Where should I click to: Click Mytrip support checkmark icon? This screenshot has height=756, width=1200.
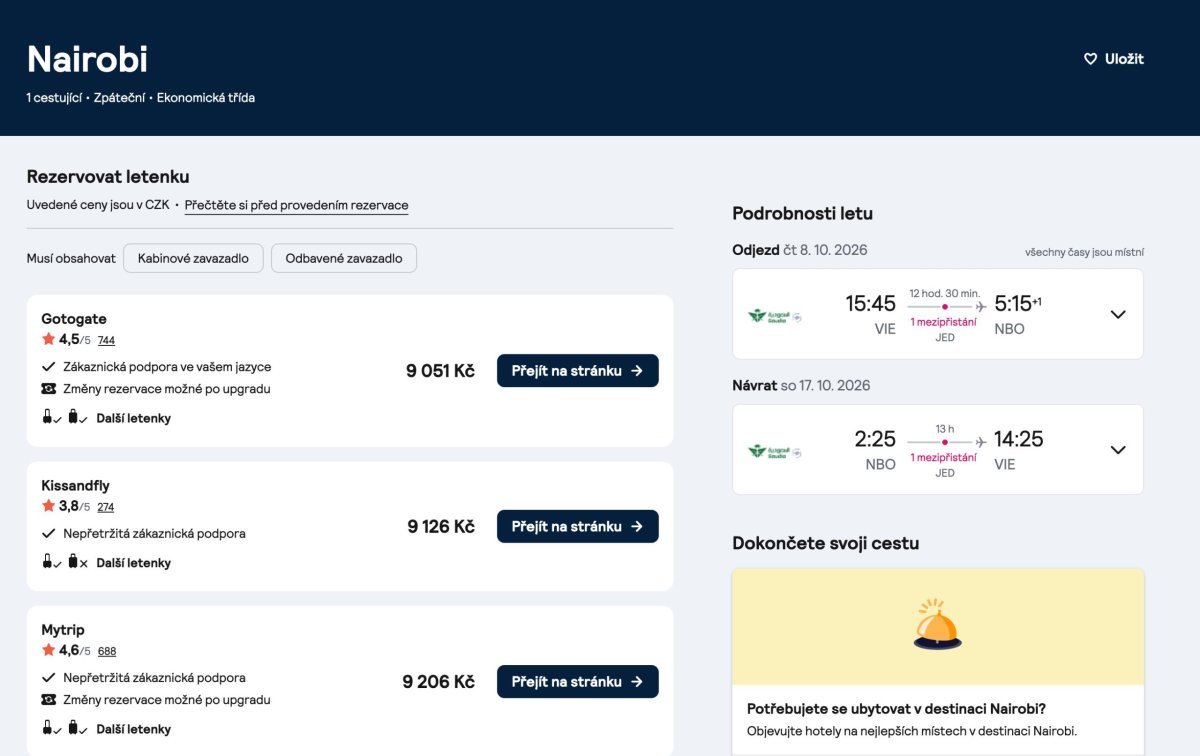click(48, 678)
